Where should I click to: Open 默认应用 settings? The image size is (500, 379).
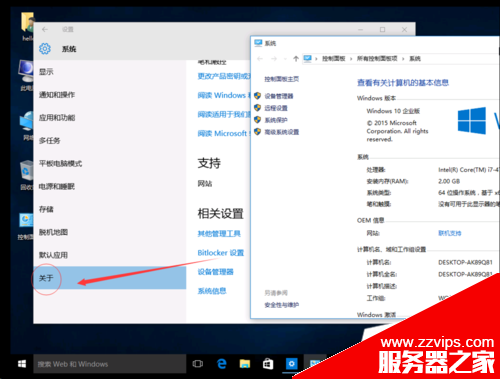click(x=53, y=255)
